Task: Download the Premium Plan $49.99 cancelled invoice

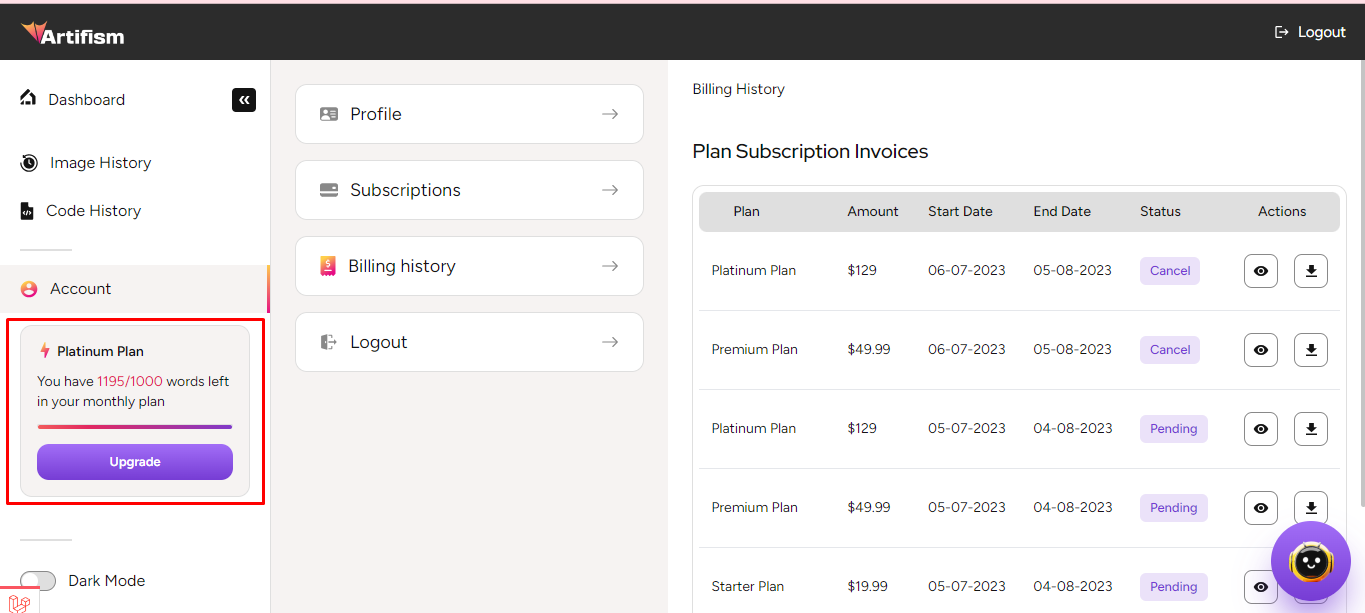Action: pos(1311,350)
